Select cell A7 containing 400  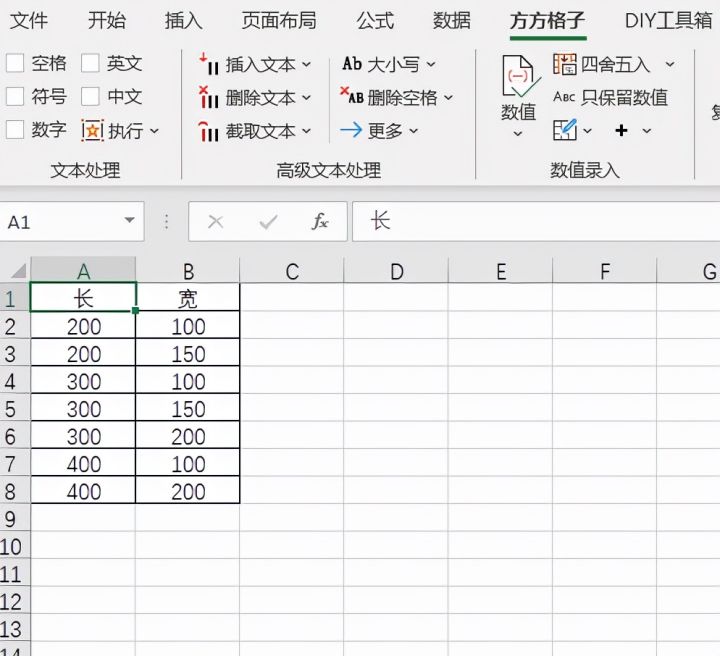coord(83,464)
